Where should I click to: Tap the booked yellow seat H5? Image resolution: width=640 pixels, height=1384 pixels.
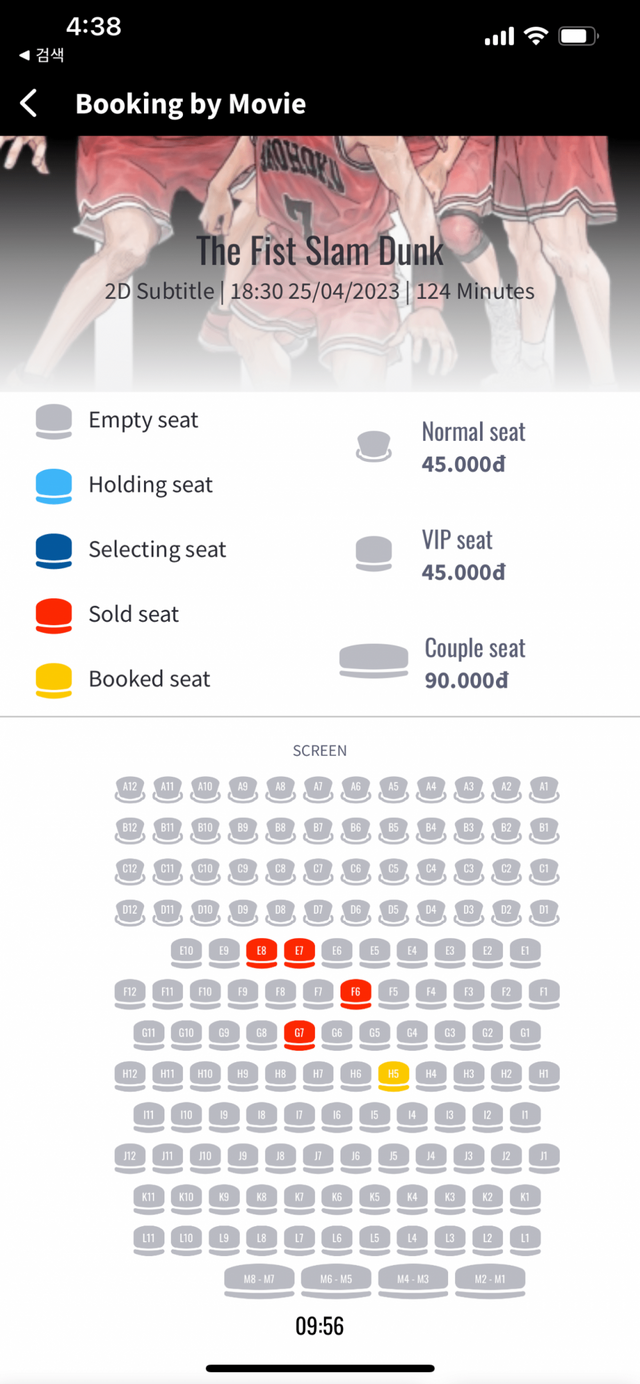pyautogui.click(x=393, y=1075)
